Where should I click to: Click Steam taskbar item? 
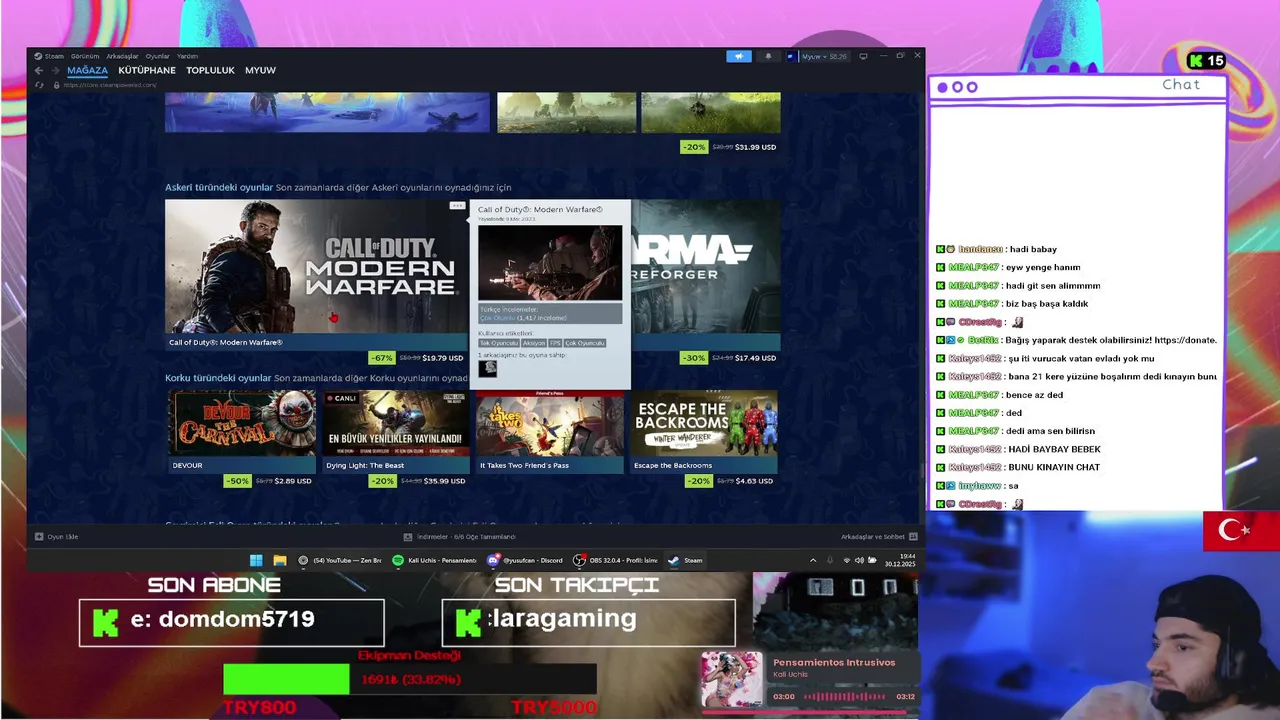click(x=686, y=560)
